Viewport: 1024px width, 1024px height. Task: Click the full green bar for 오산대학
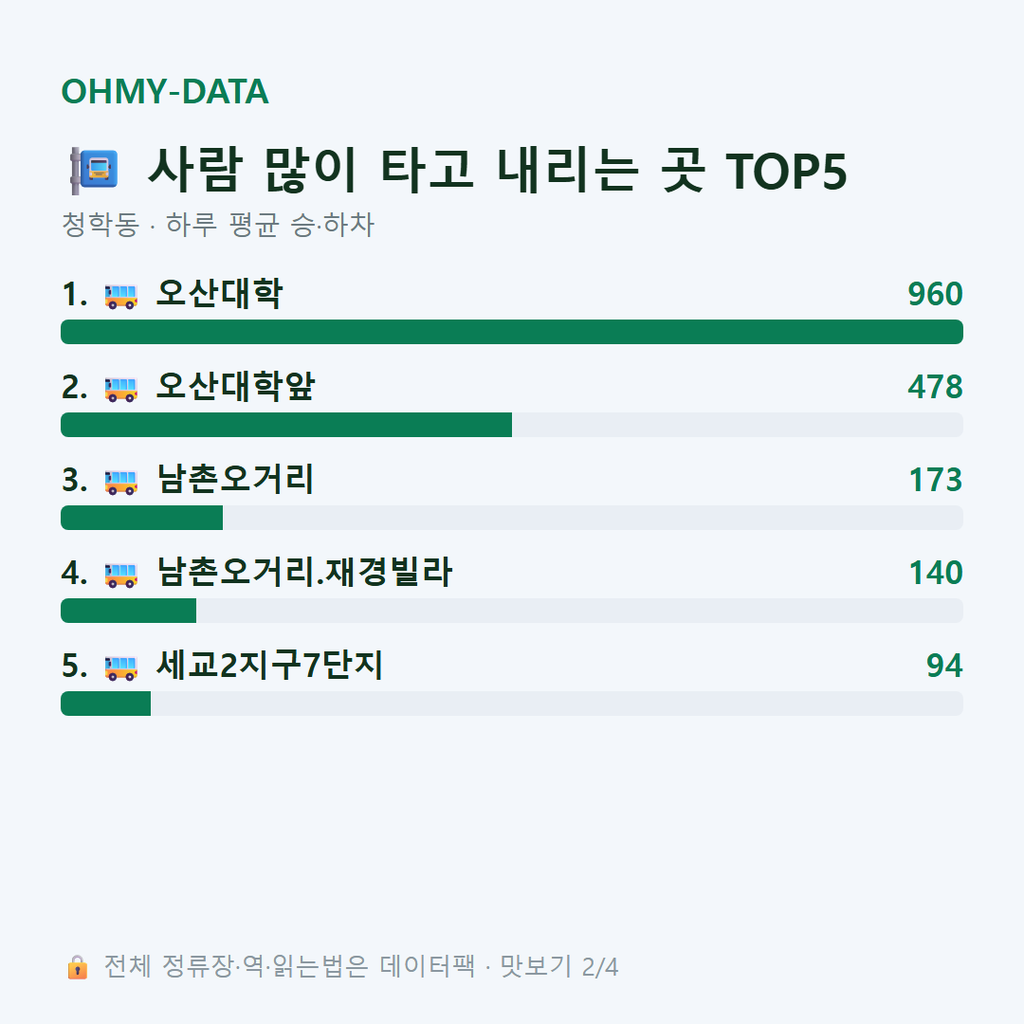pos(512,332)
